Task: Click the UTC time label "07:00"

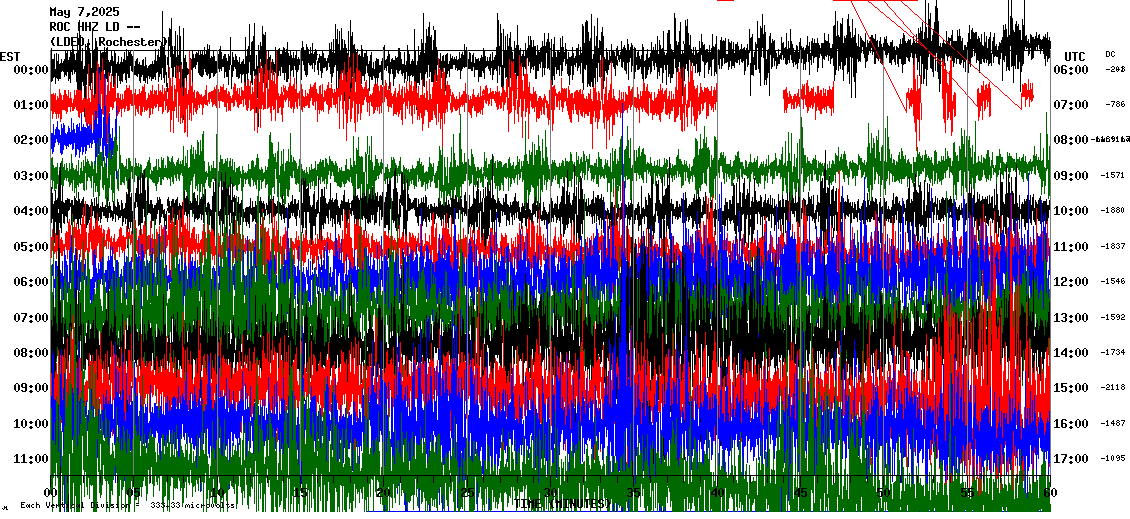Action: [1071, 105]
